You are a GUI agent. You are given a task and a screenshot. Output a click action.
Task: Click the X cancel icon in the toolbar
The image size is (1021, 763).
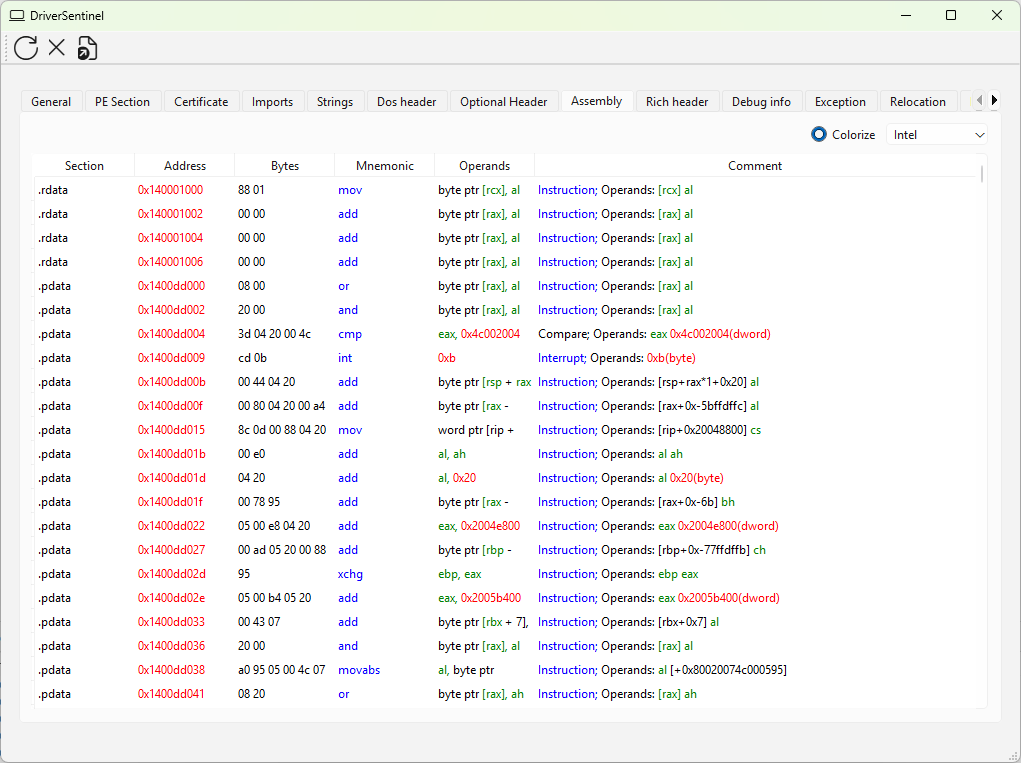click(57, 47)
